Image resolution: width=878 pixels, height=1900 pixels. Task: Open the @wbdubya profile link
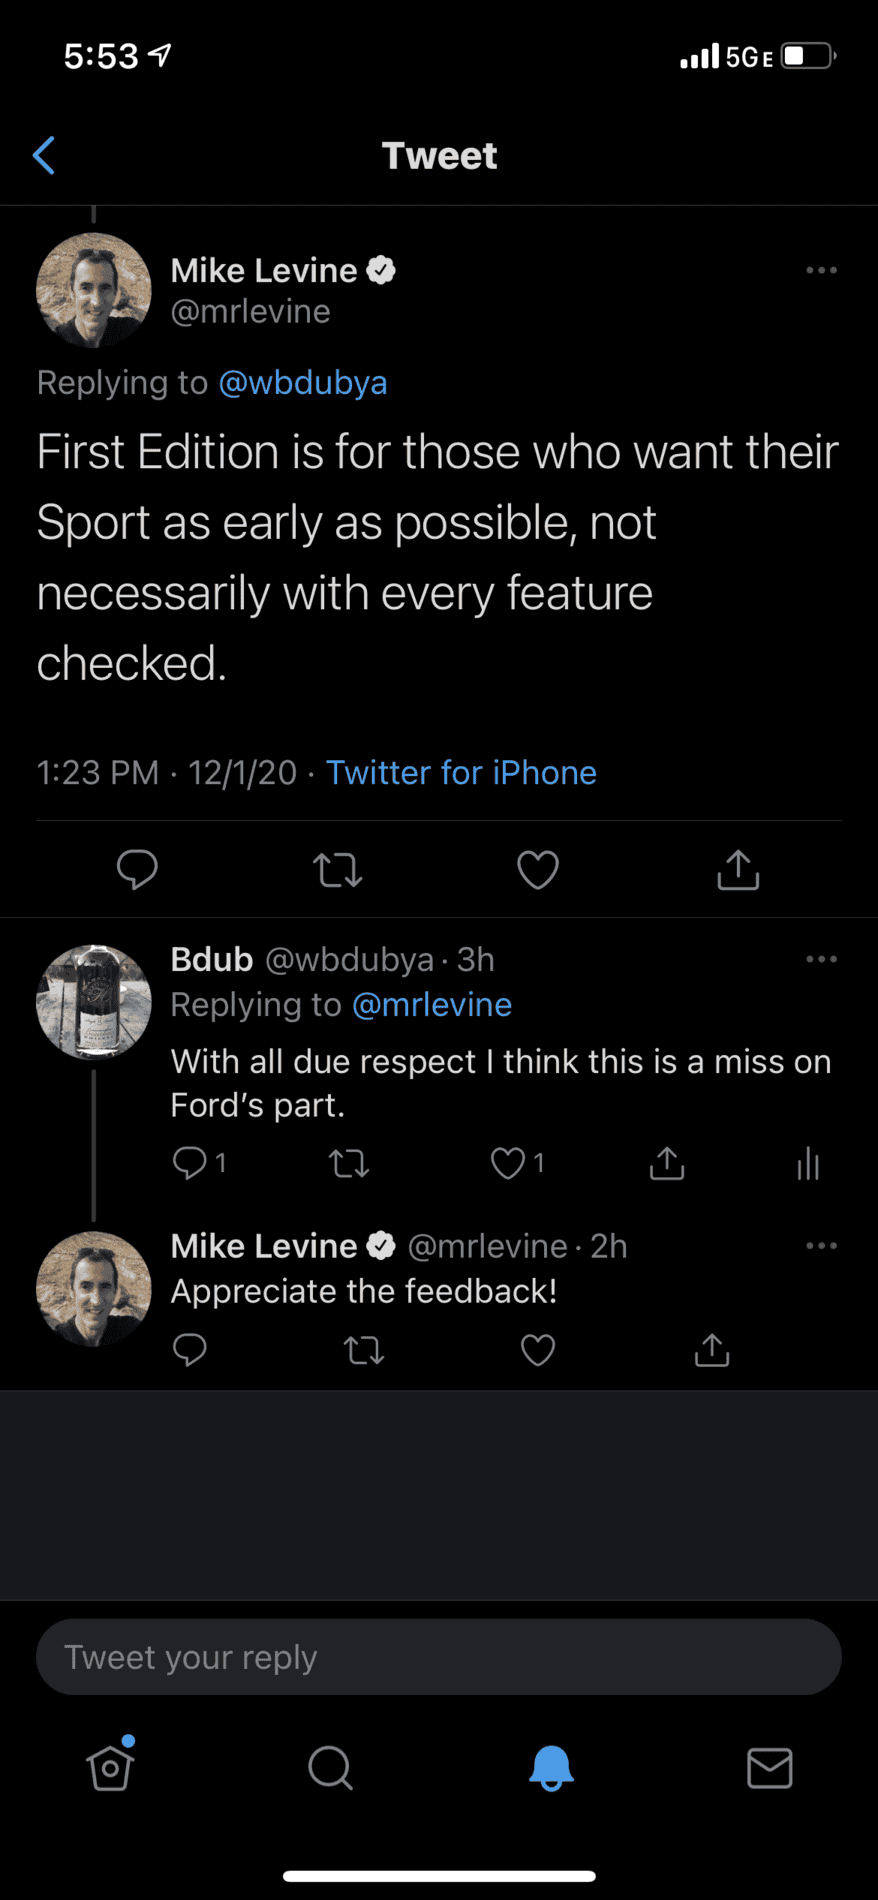pos(302,383)
